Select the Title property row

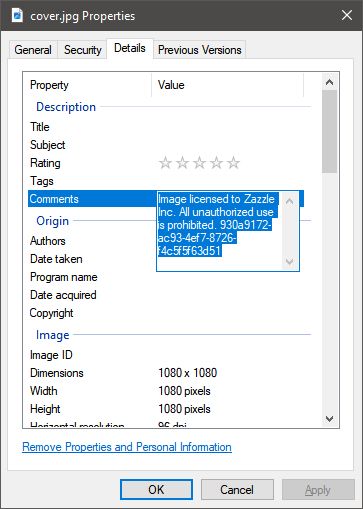click(166, 127)
